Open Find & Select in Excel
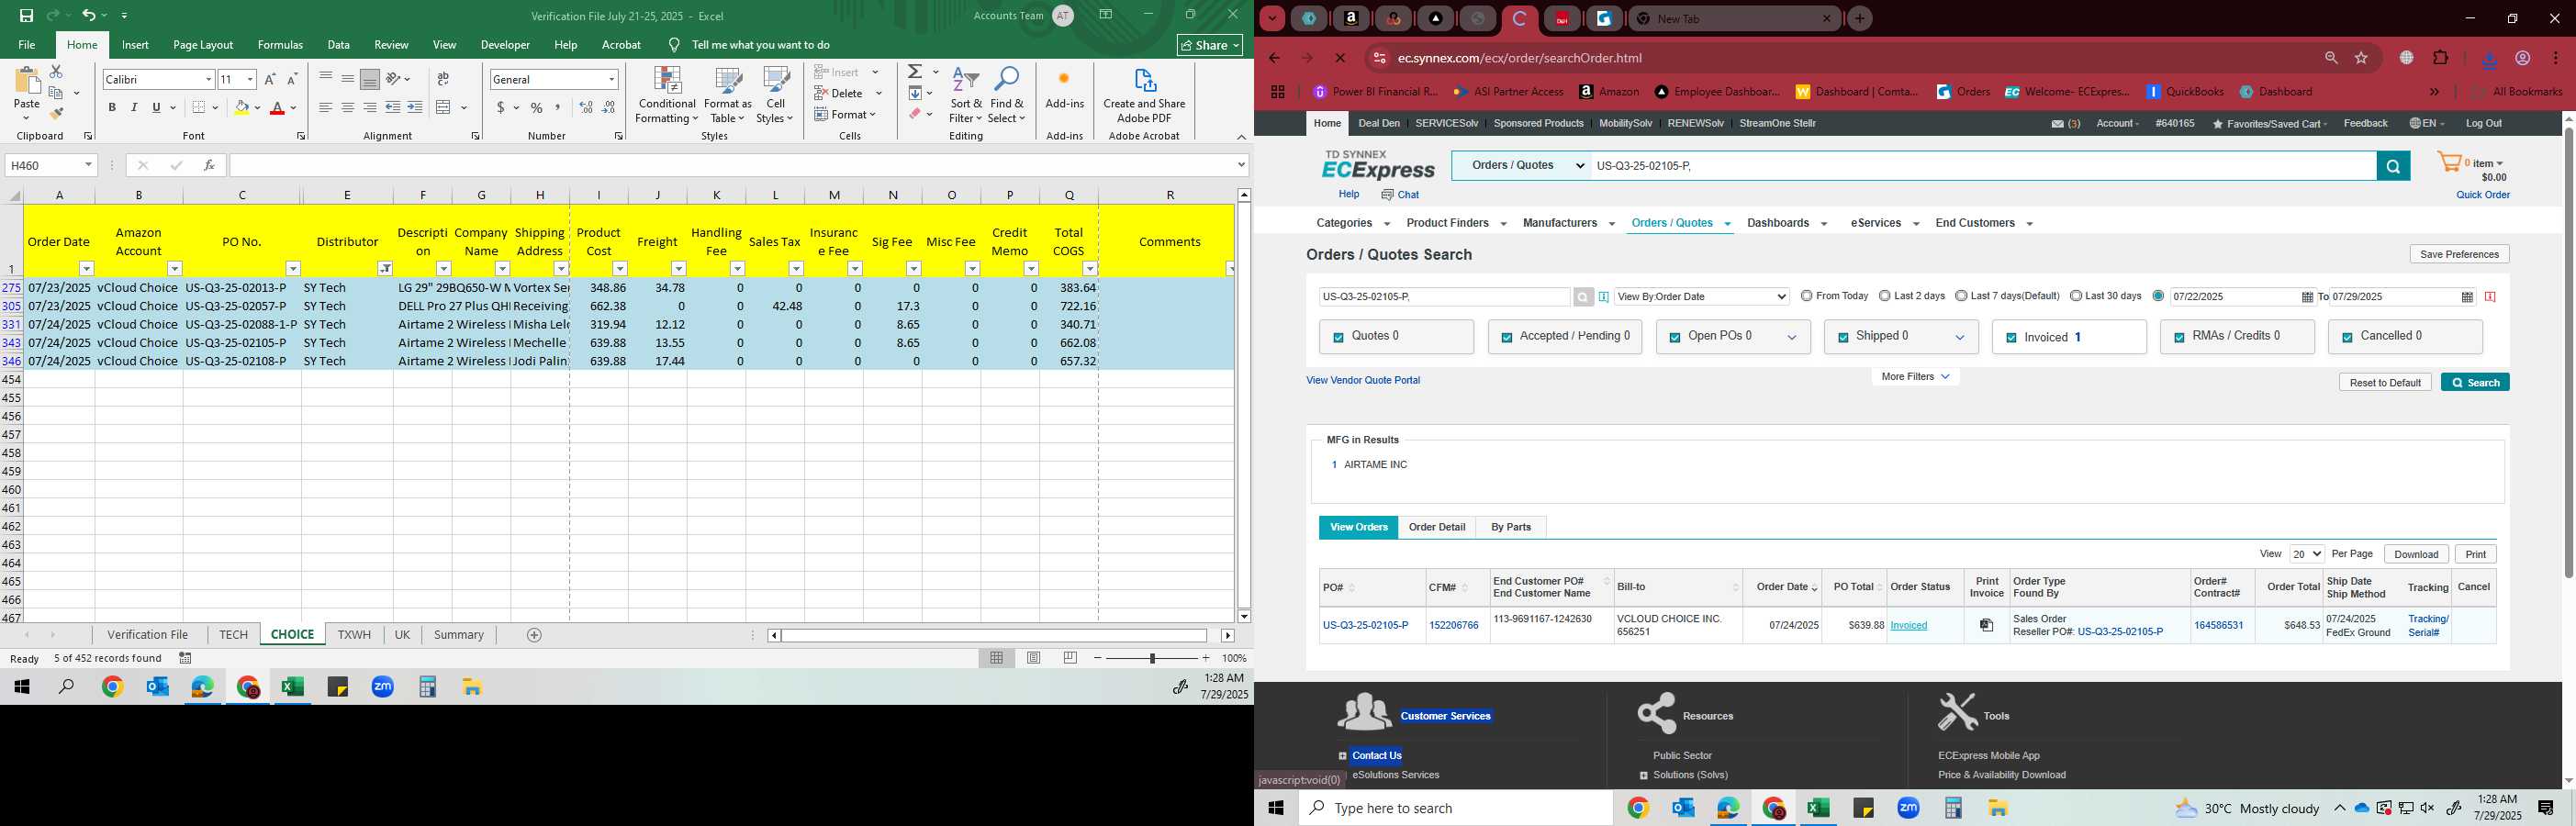The image size is (2576, 826). pyautogui.click(x=1007, y=95)
